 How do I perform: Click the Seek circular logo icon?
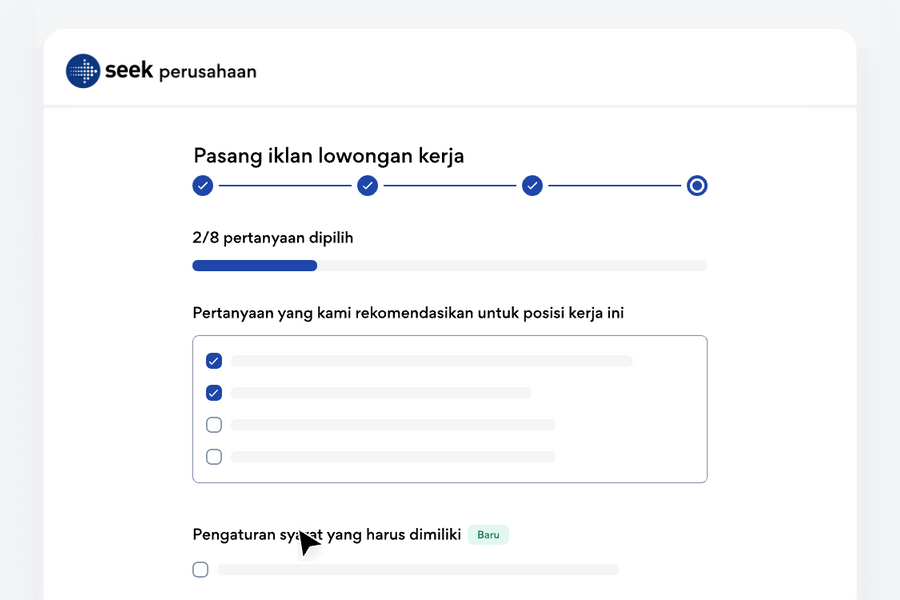[x=83, y=71]
